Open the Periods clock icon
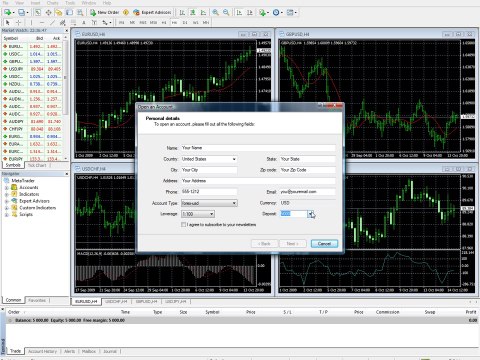Viewport: 480px width, 360px height. tap(277, 12)
